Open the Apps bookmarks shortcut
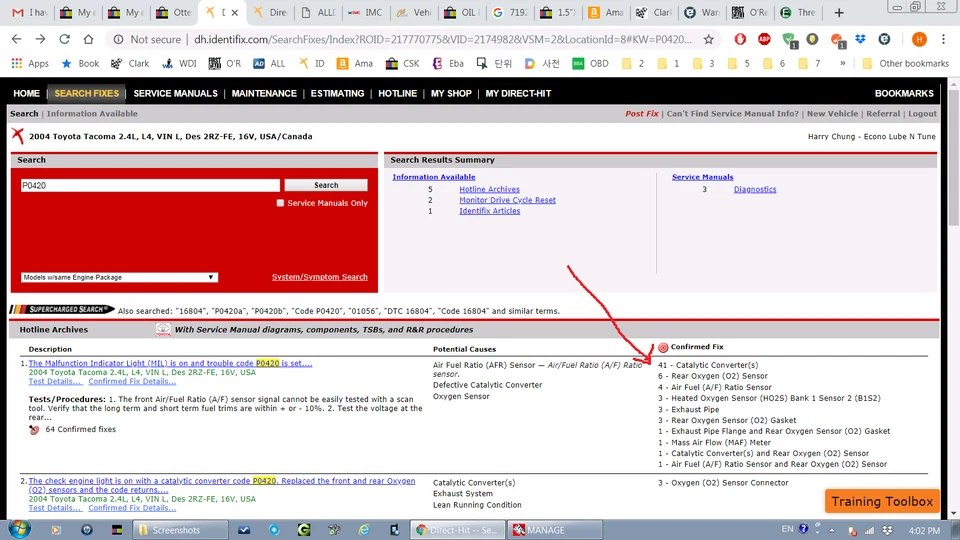 [x=29, y=63]
